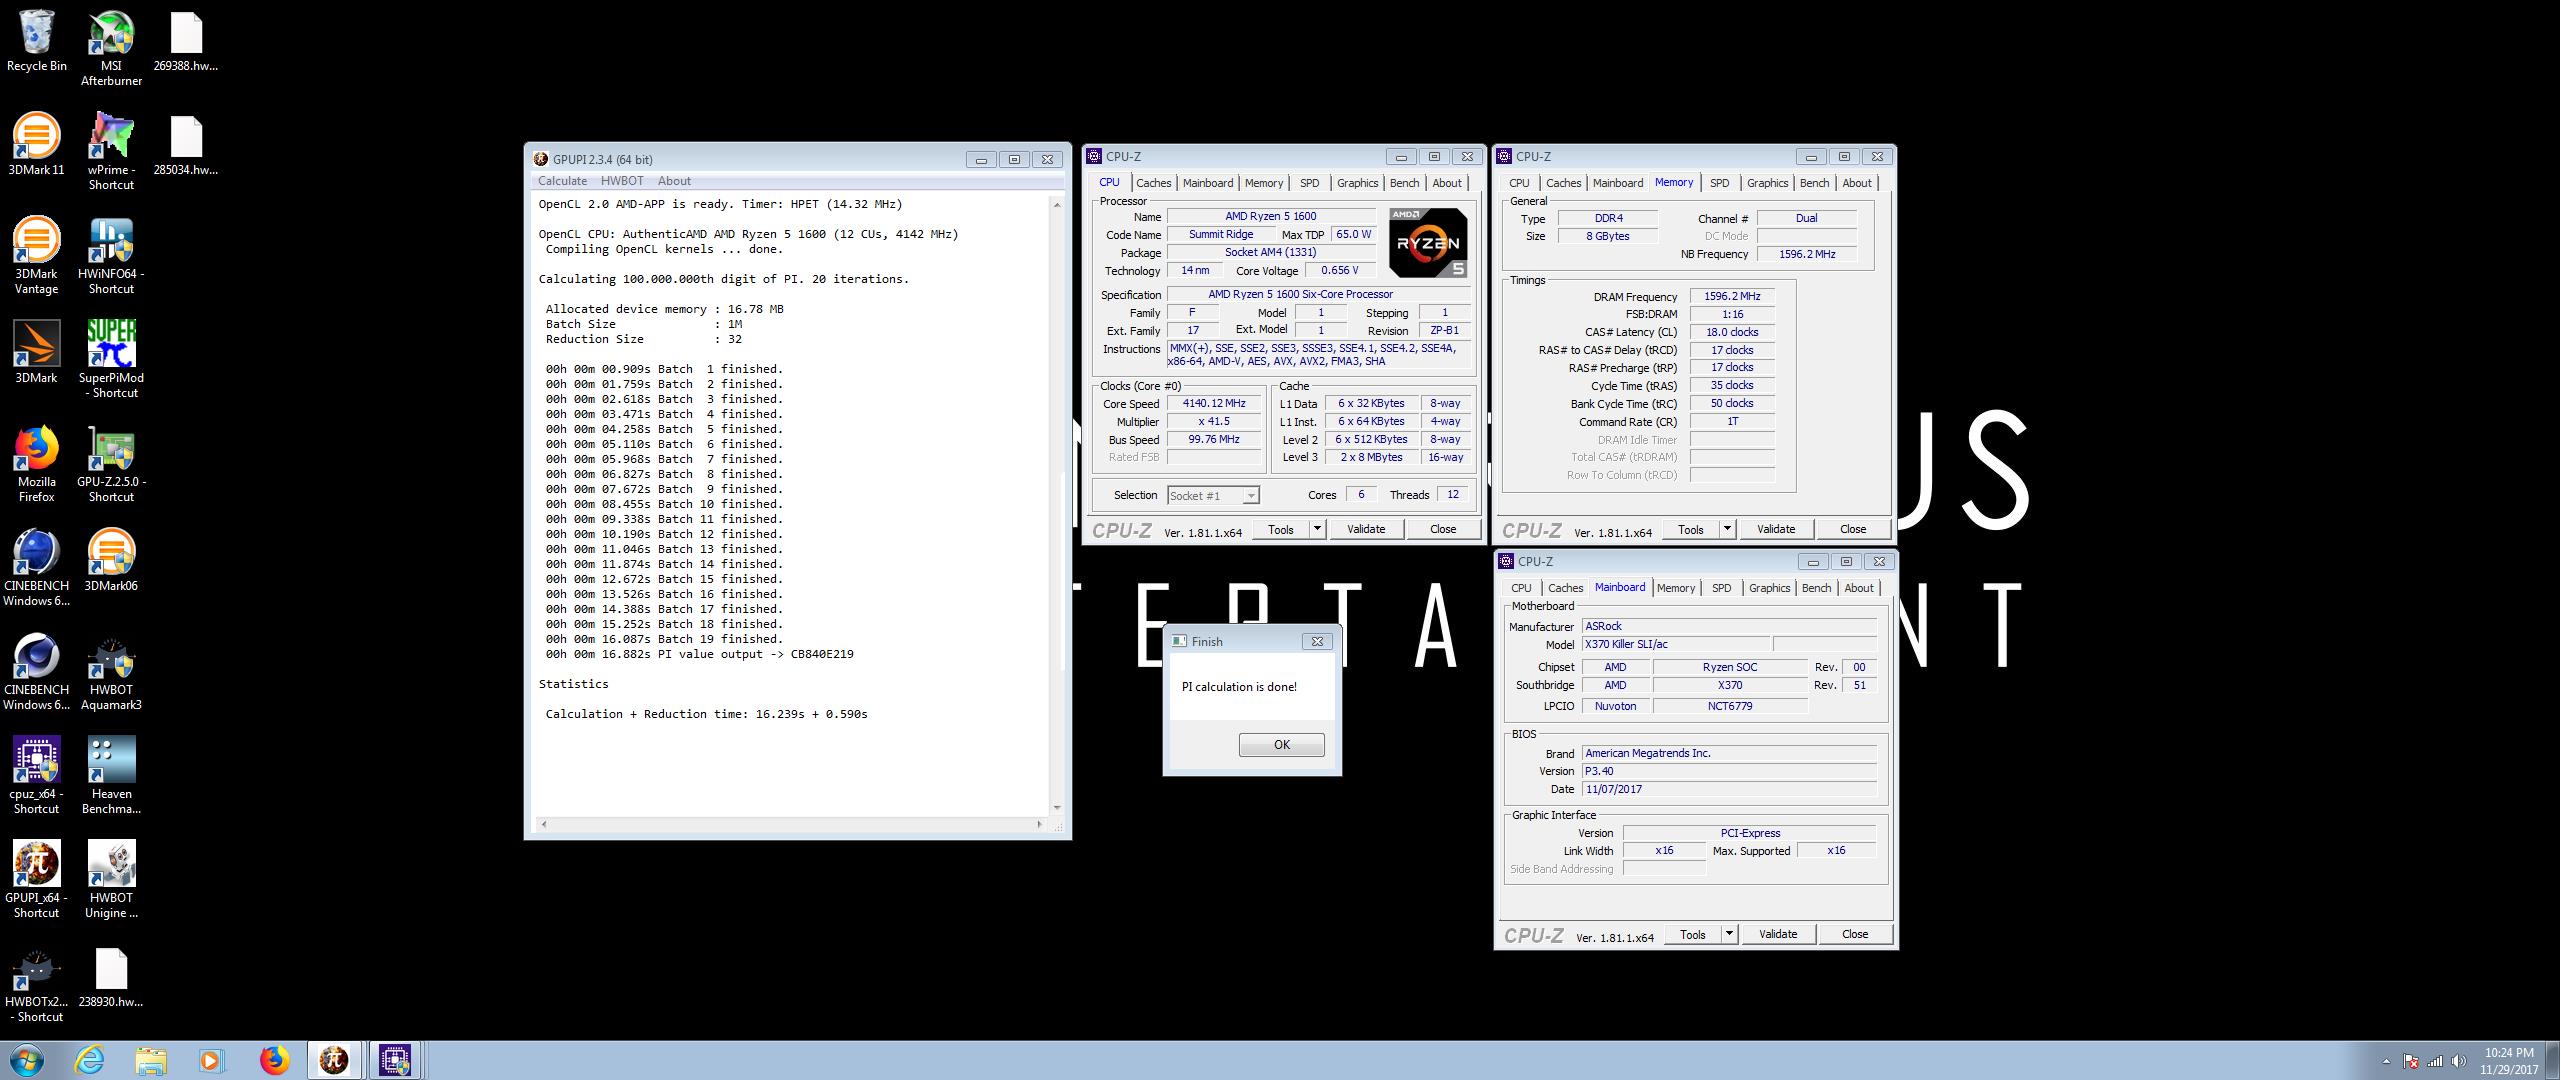This screenshot has height=1080, width=2560.
Task: Open 3DMark Vantage desktop icon
Action: pos(37,256)
